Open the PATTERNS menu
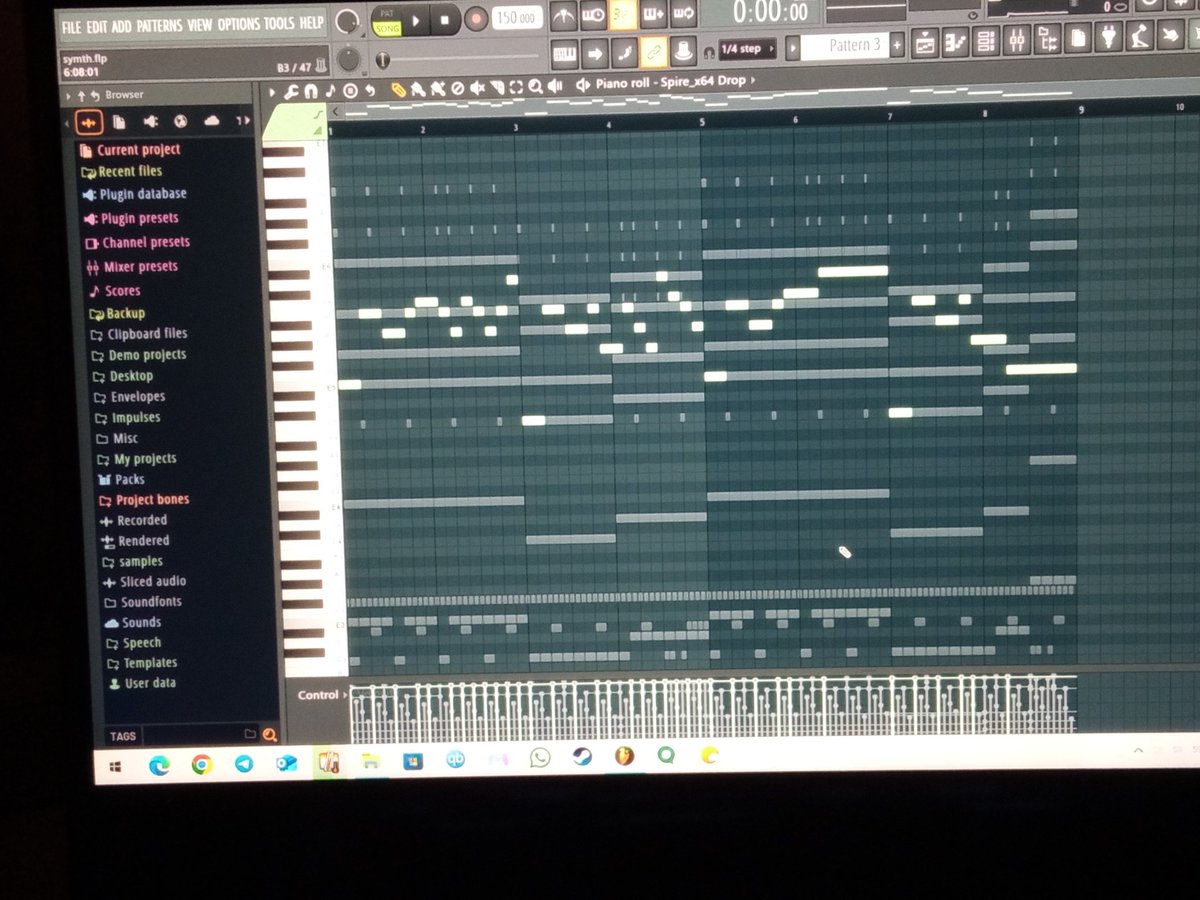1200x900 pixels. [x=159, y=24]
